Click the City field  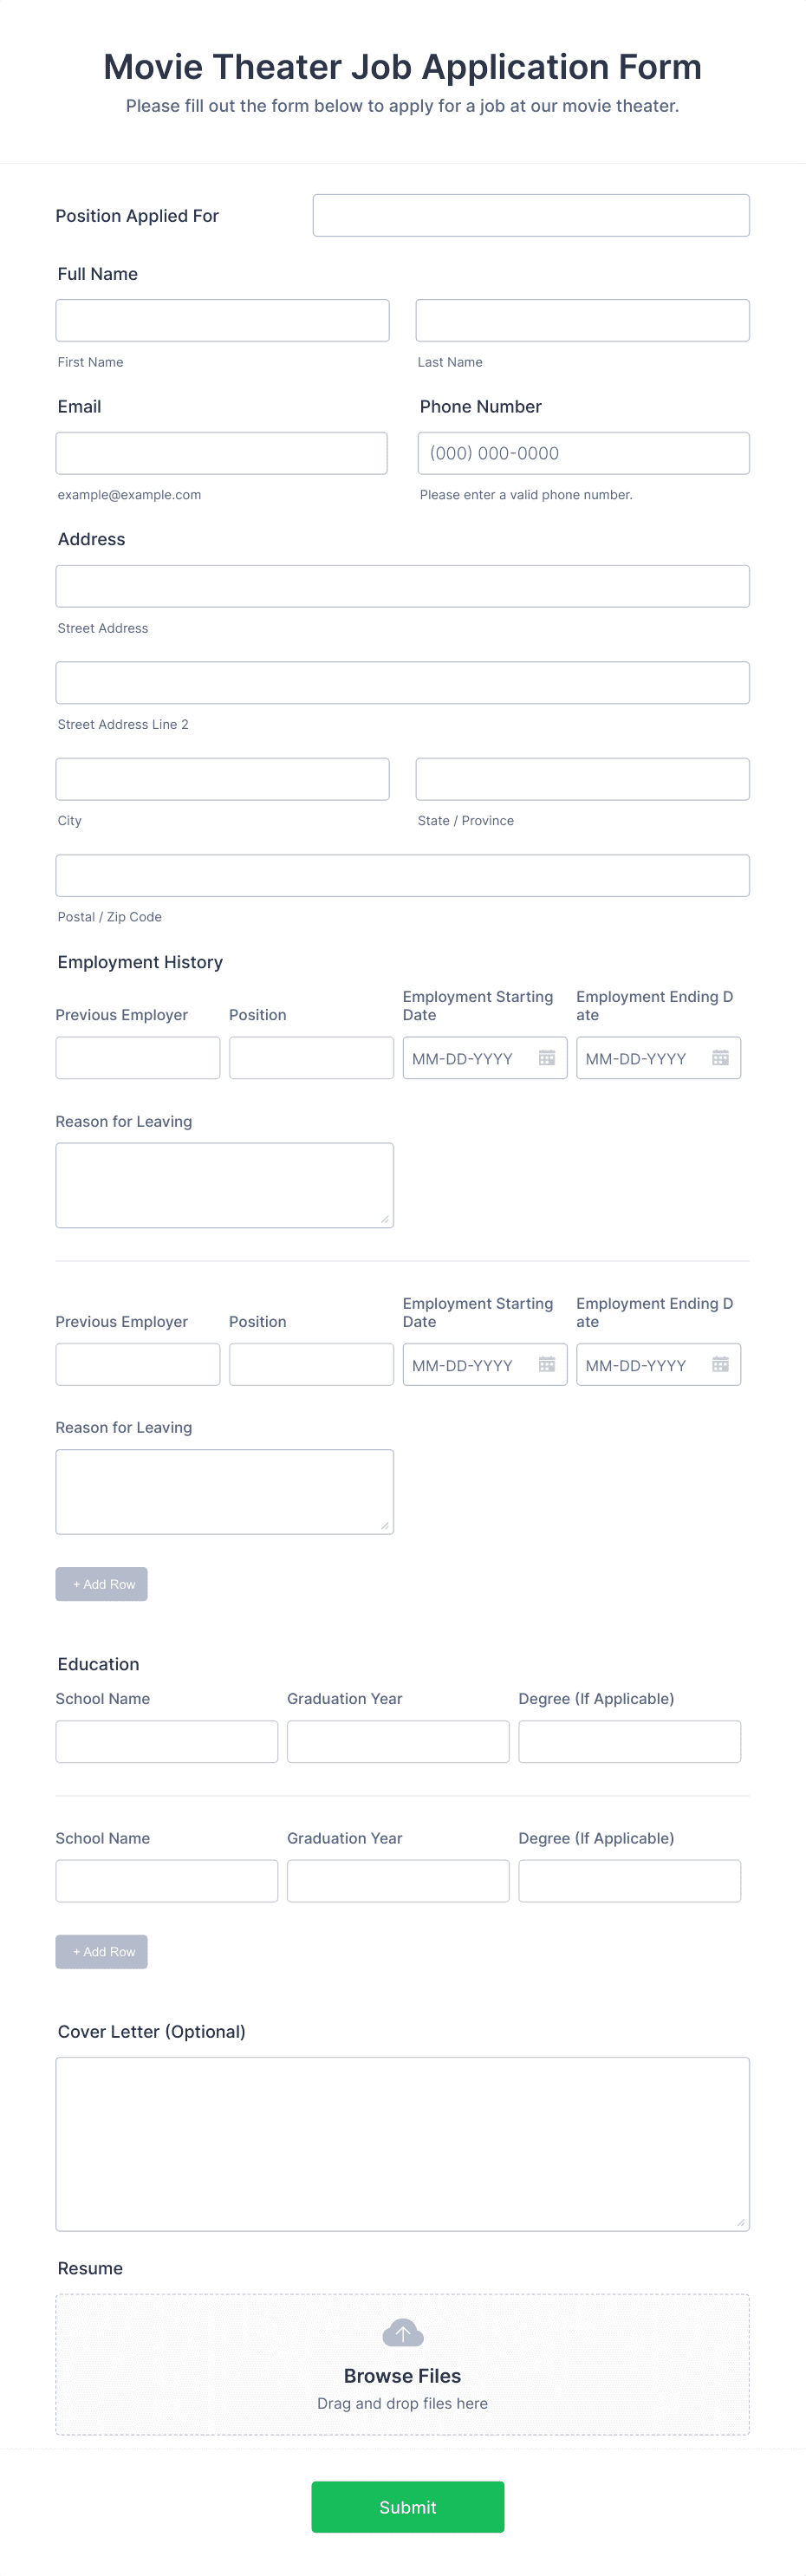pyautogui.click(x=222, y=778)
